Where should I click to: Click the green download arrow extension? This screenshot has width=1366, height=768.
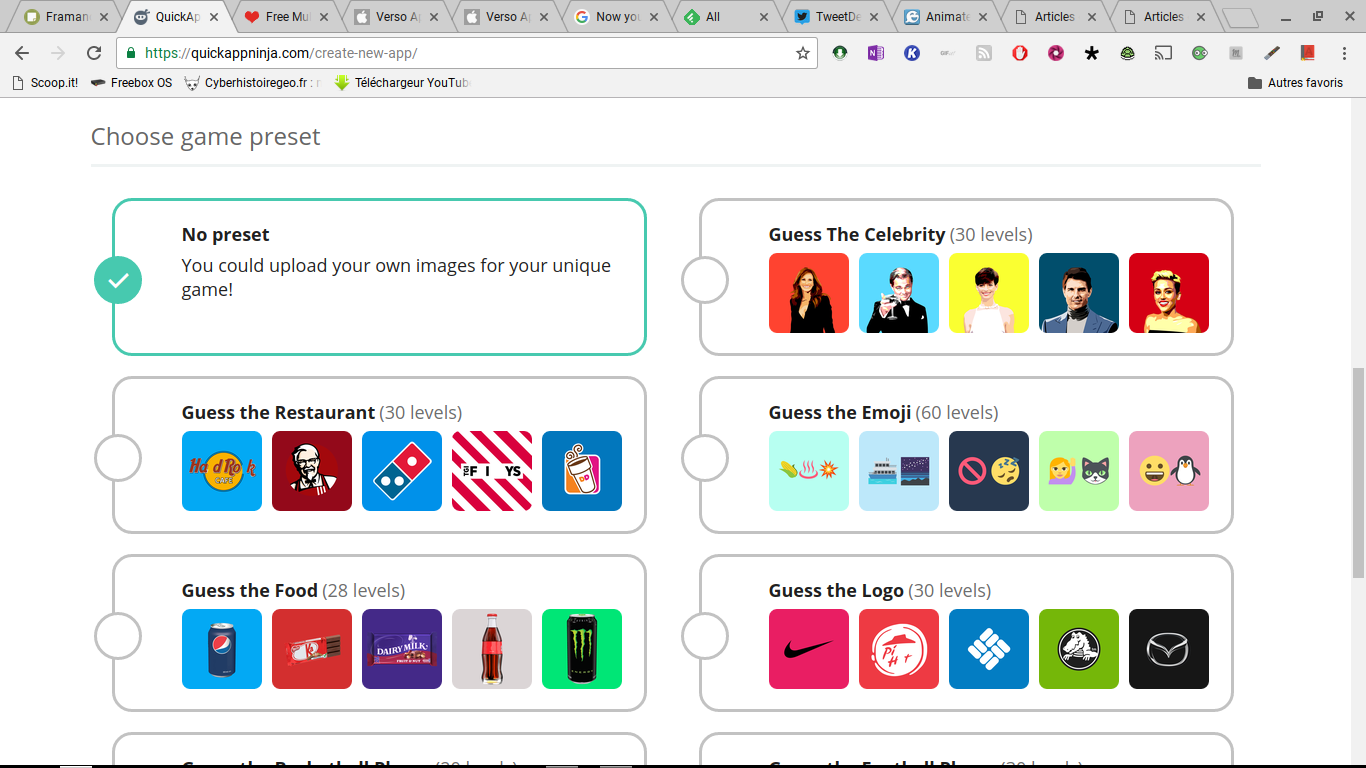click(x=840, y=53)
